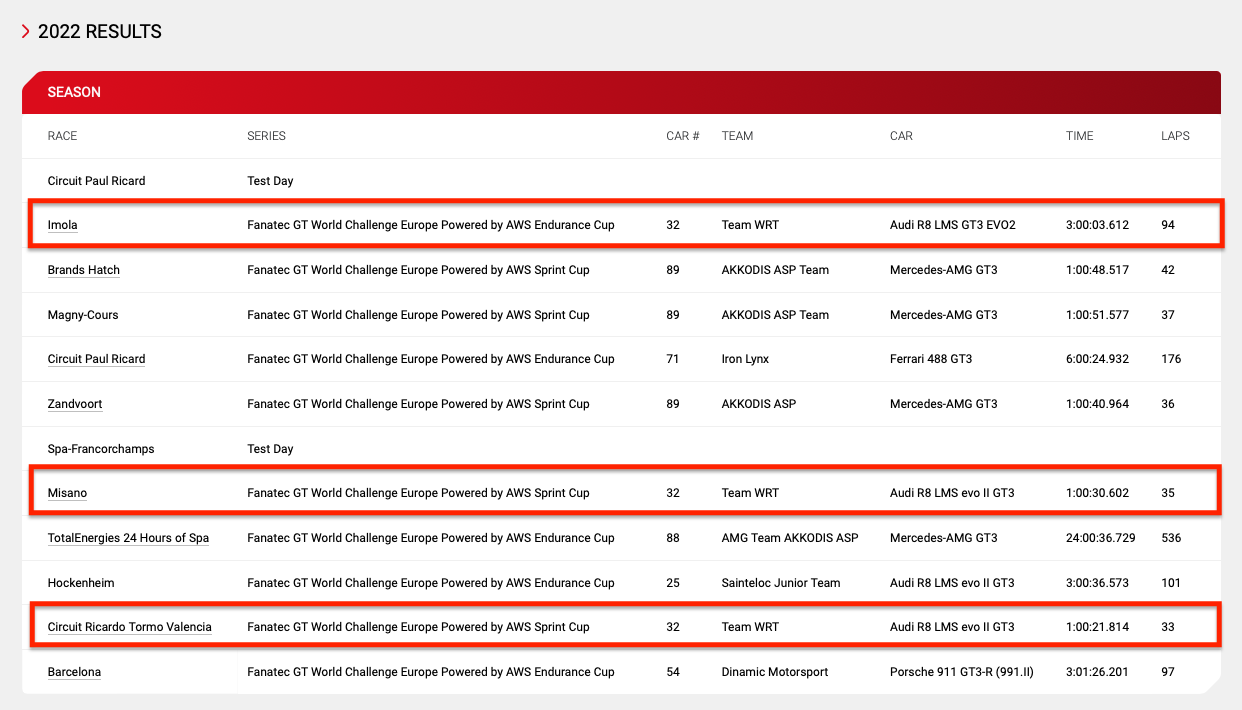Open the Misano race link
1242x710 pixels.
(67, 493)
